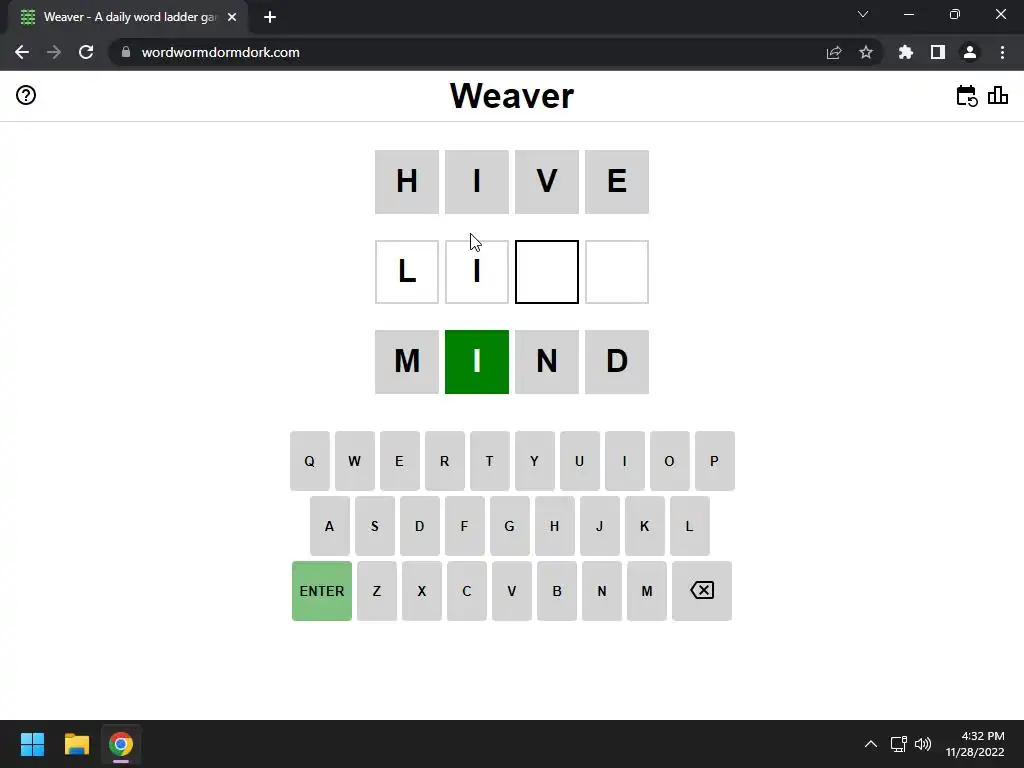The image size is (1024, 768).
Task: Show hidden system tray icons
Action: 871,744
